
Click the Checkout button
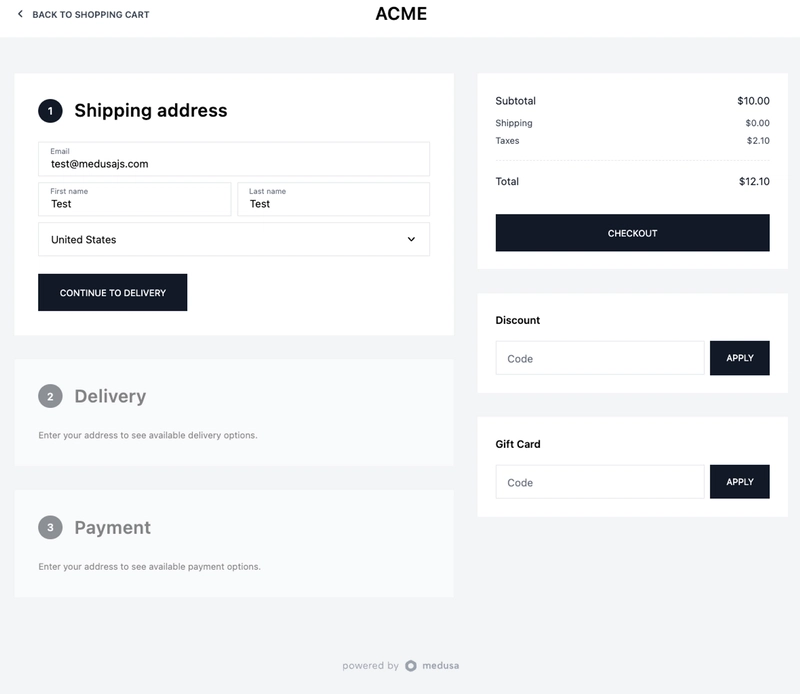point(632,233)
